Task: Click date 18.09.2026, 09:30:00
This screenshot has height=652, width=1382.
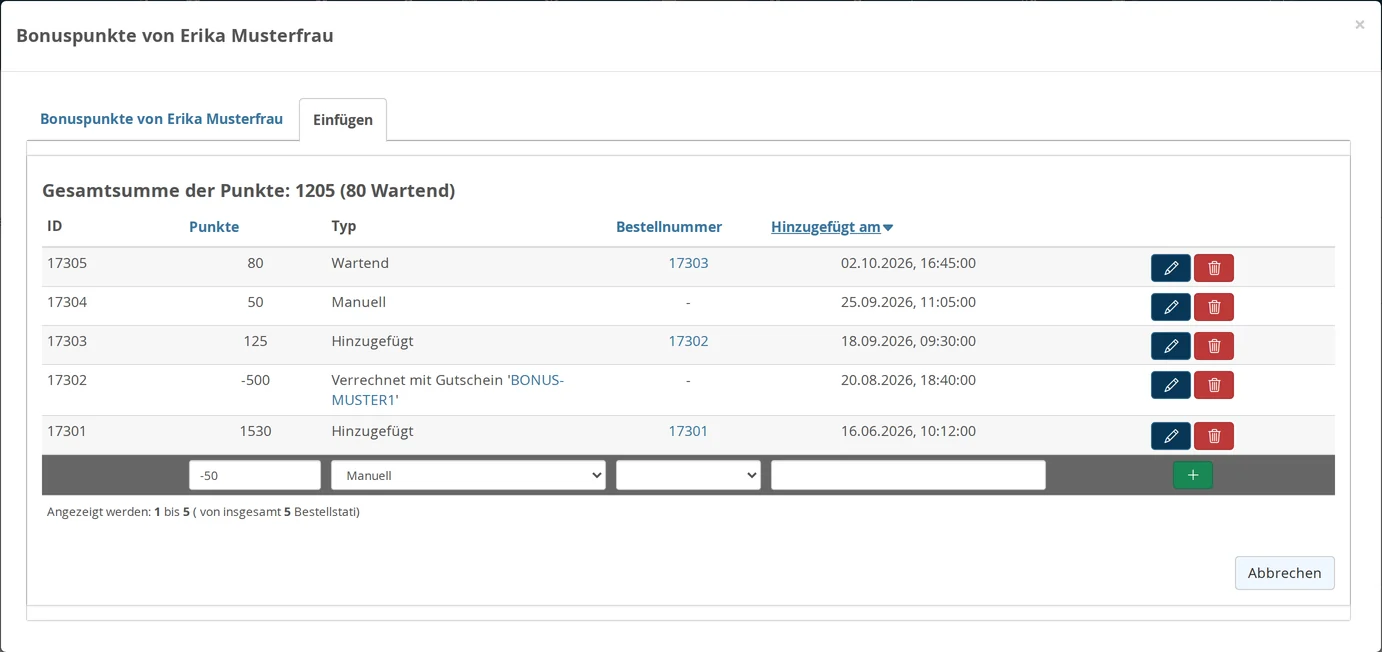Action: [x=908, y=341]
